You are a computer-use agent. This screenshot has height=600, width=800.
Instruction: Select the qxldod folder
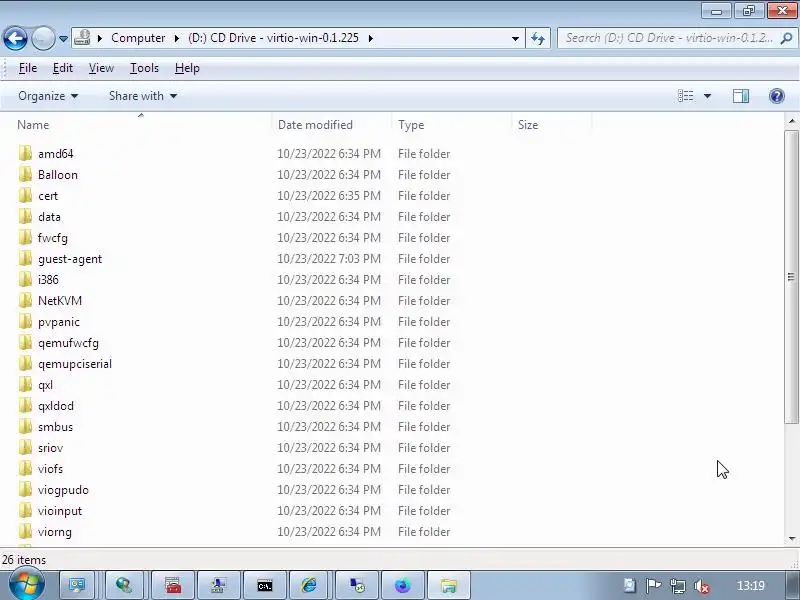[x=56, y=406]
